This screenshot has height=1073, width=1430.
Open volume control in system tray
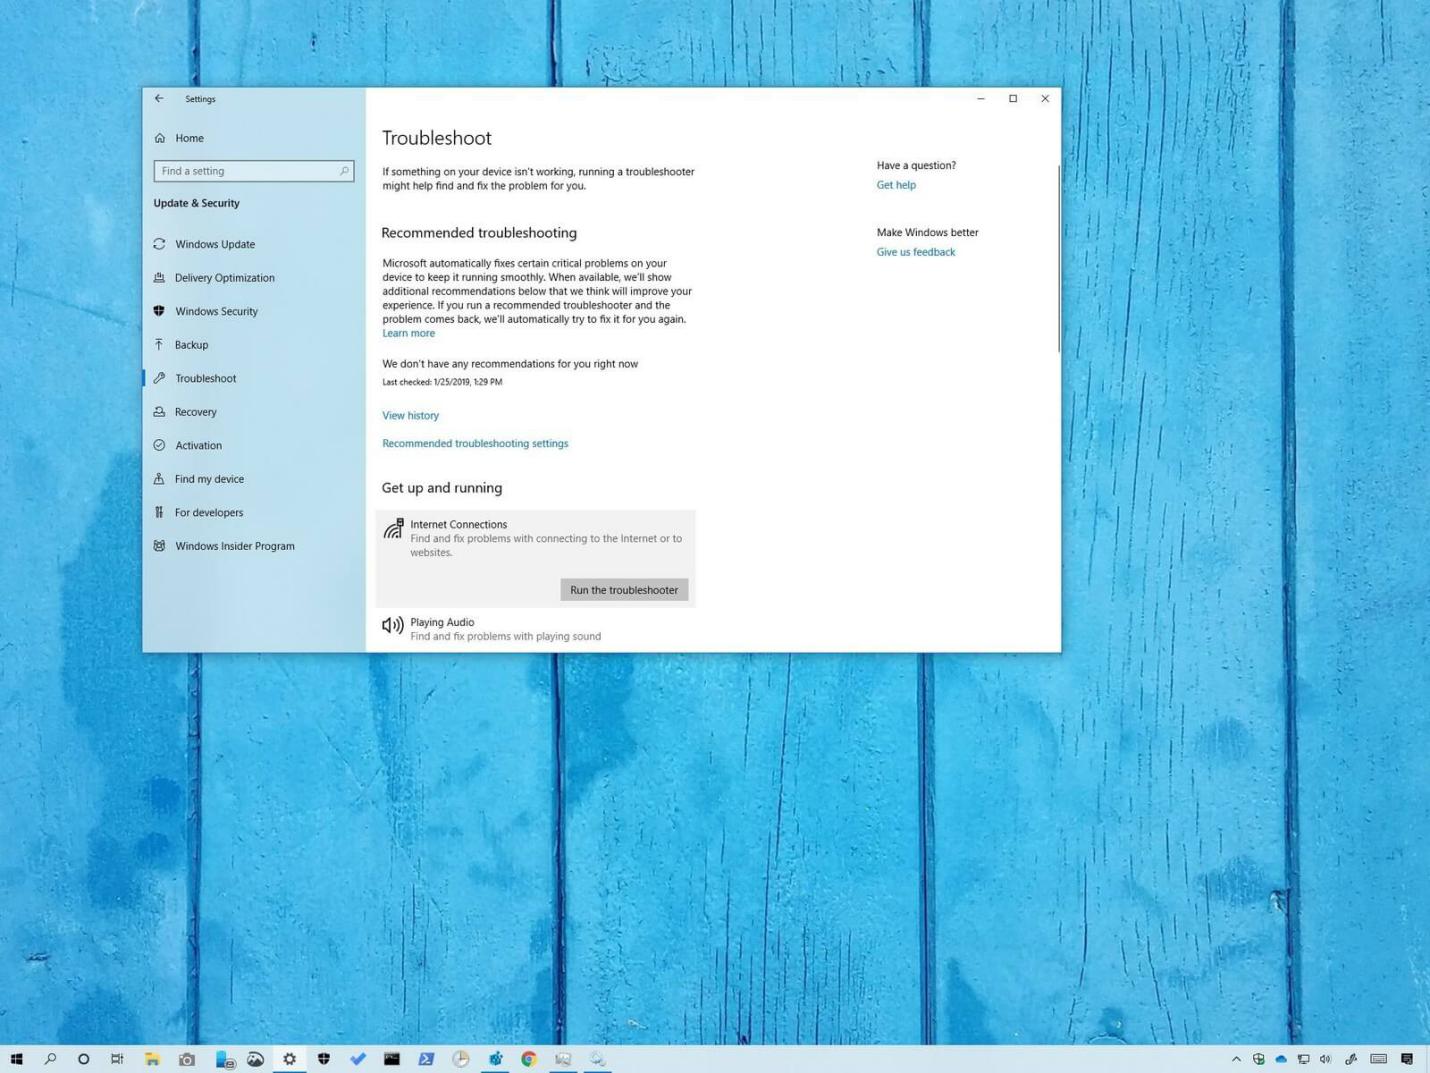pyautogui.click(x=1326, y=1059)
